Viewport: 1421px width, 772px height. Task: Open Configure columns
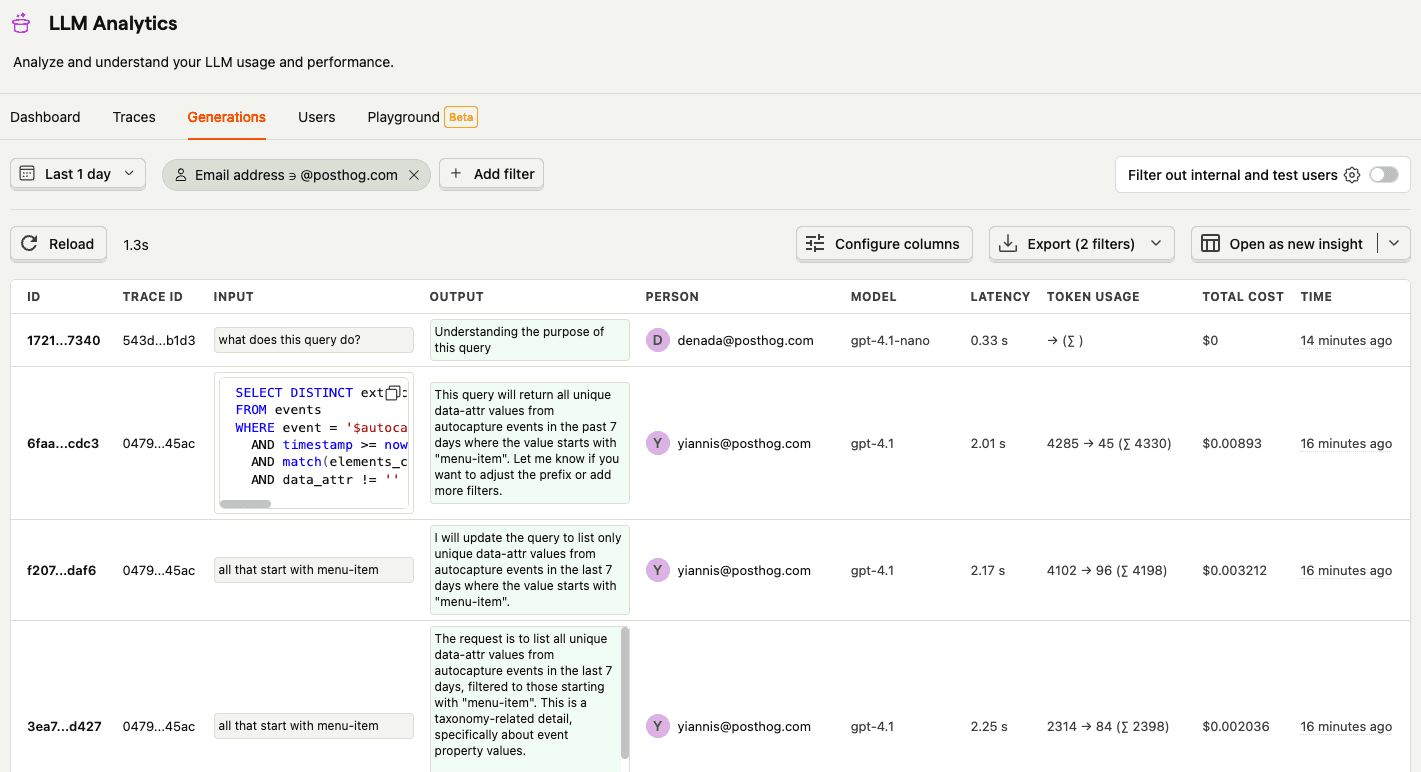[884, 244]
